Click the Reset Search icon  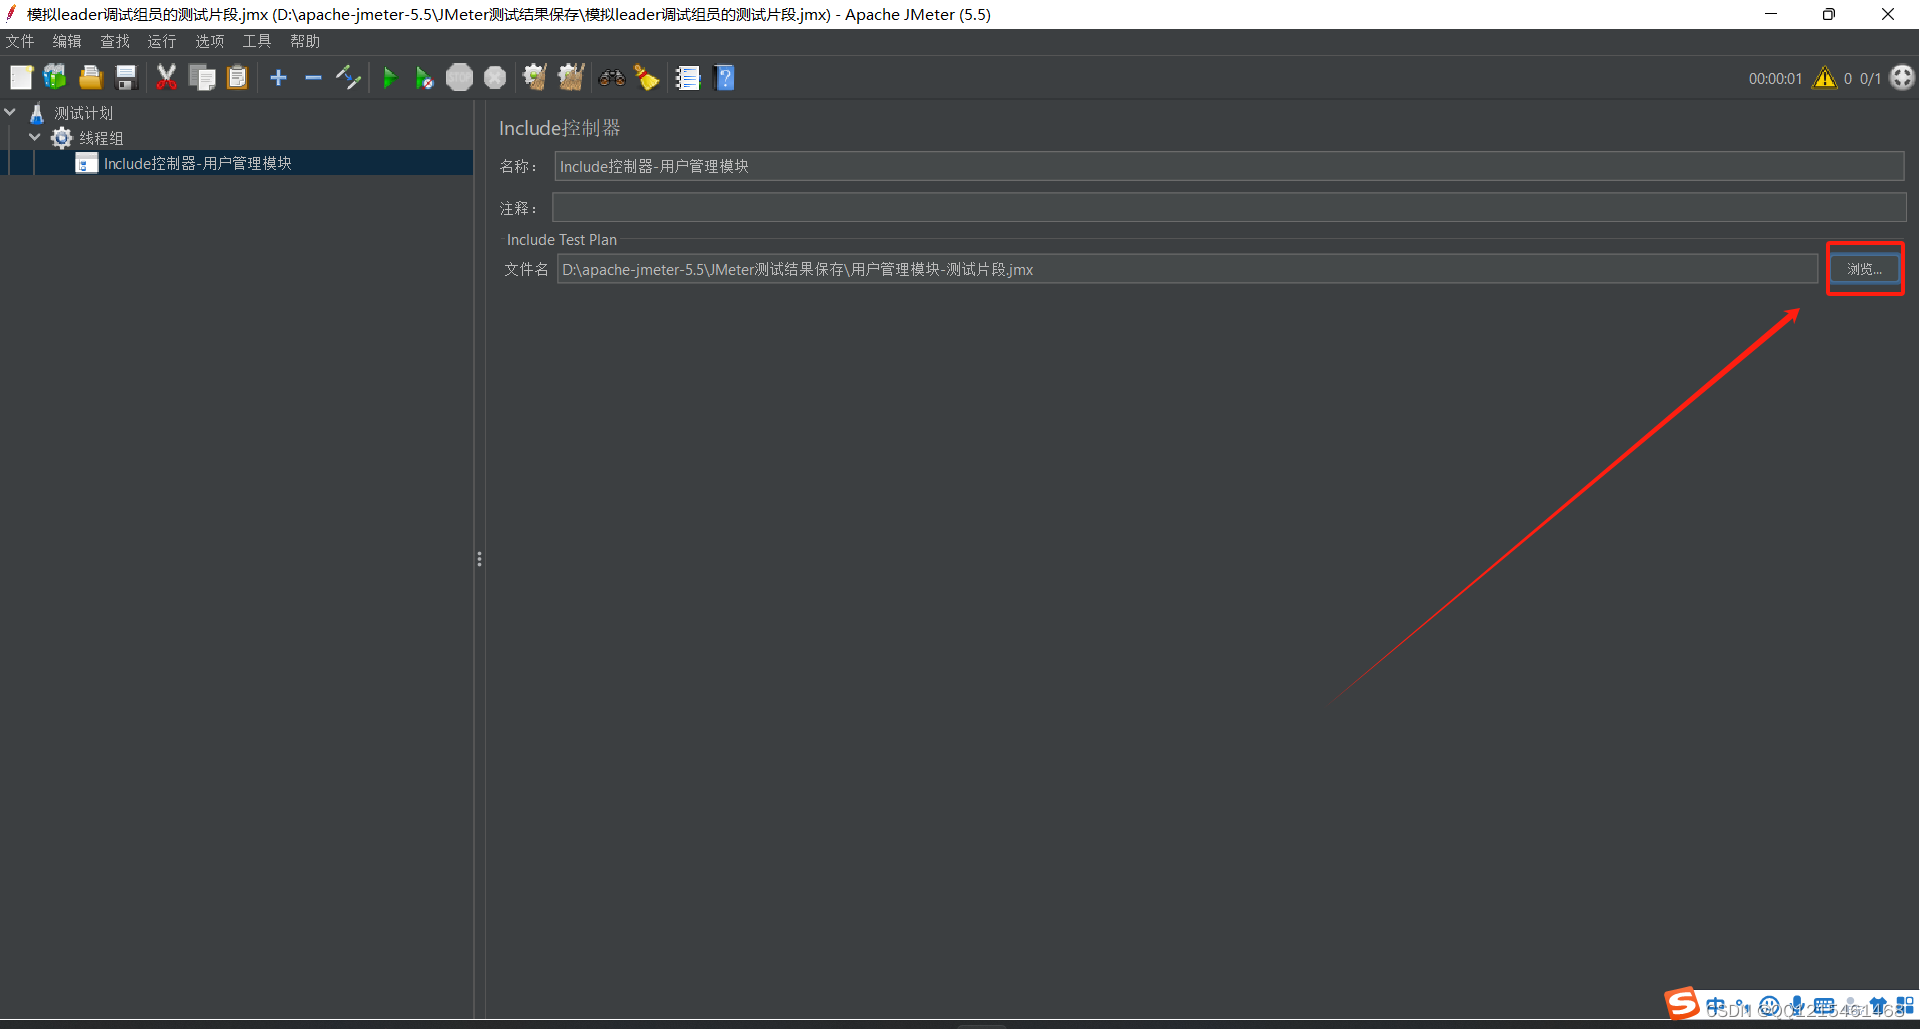click(x=647, y=78)
